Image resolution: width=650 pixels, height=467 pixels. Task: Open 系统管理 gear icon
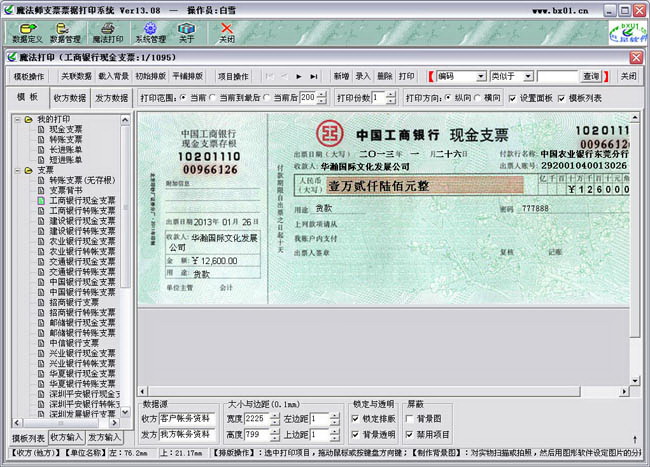click(150, 33)
